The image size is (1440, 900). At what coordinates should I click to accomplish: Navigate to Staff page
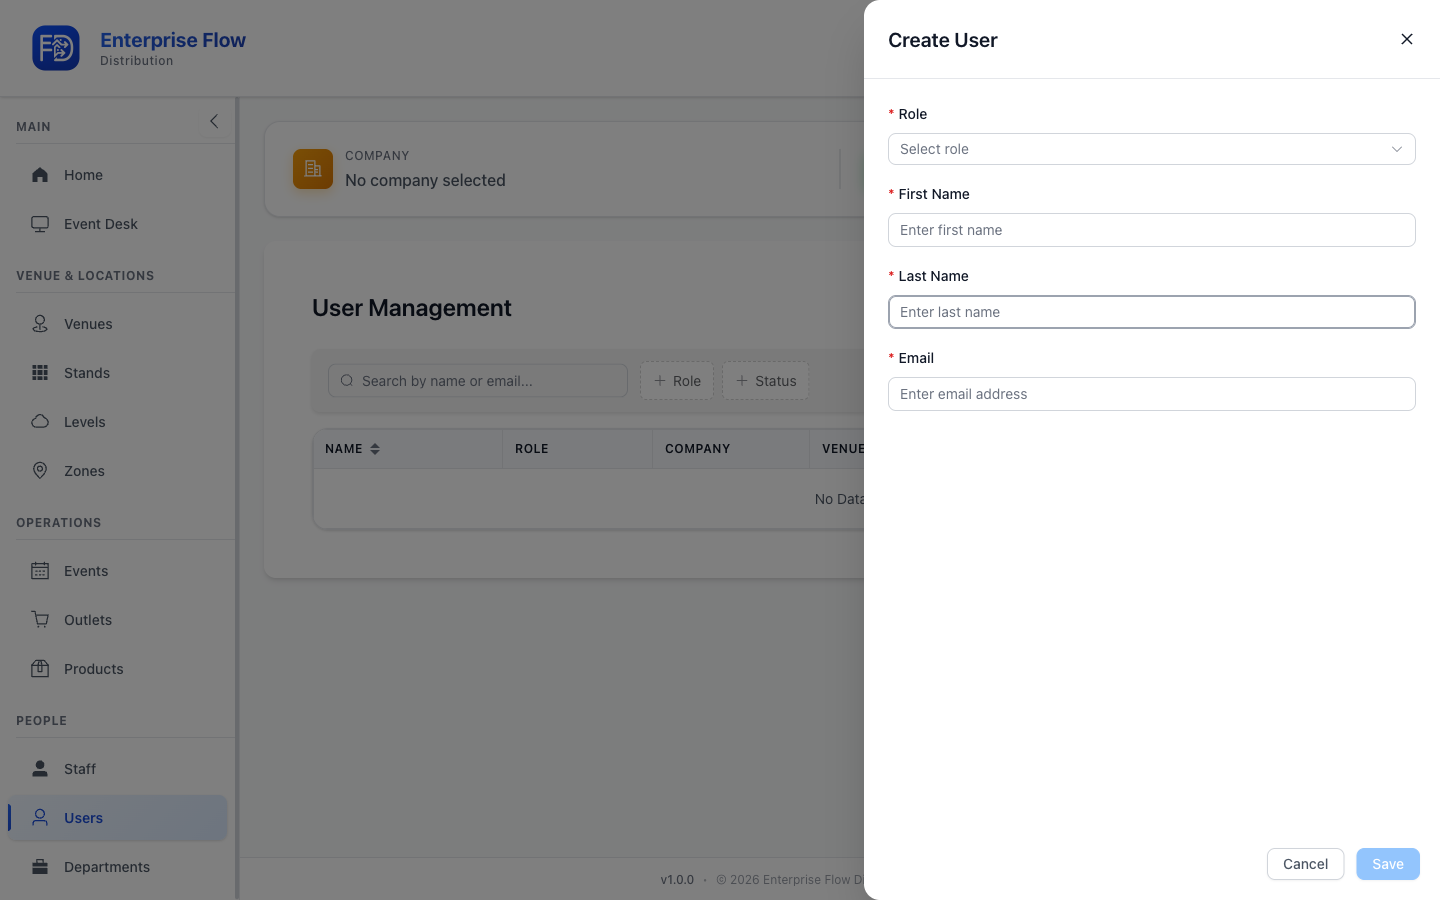(x=118, y=769)
